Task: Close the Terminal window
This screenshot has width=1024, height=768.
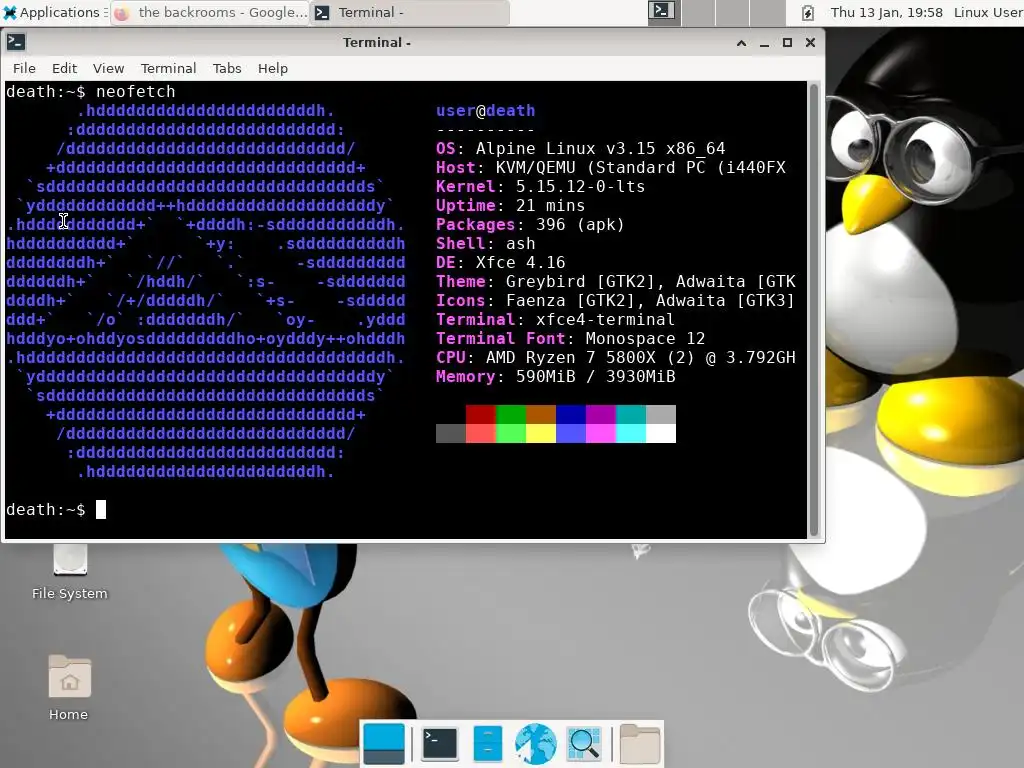Action: point(810,42)
